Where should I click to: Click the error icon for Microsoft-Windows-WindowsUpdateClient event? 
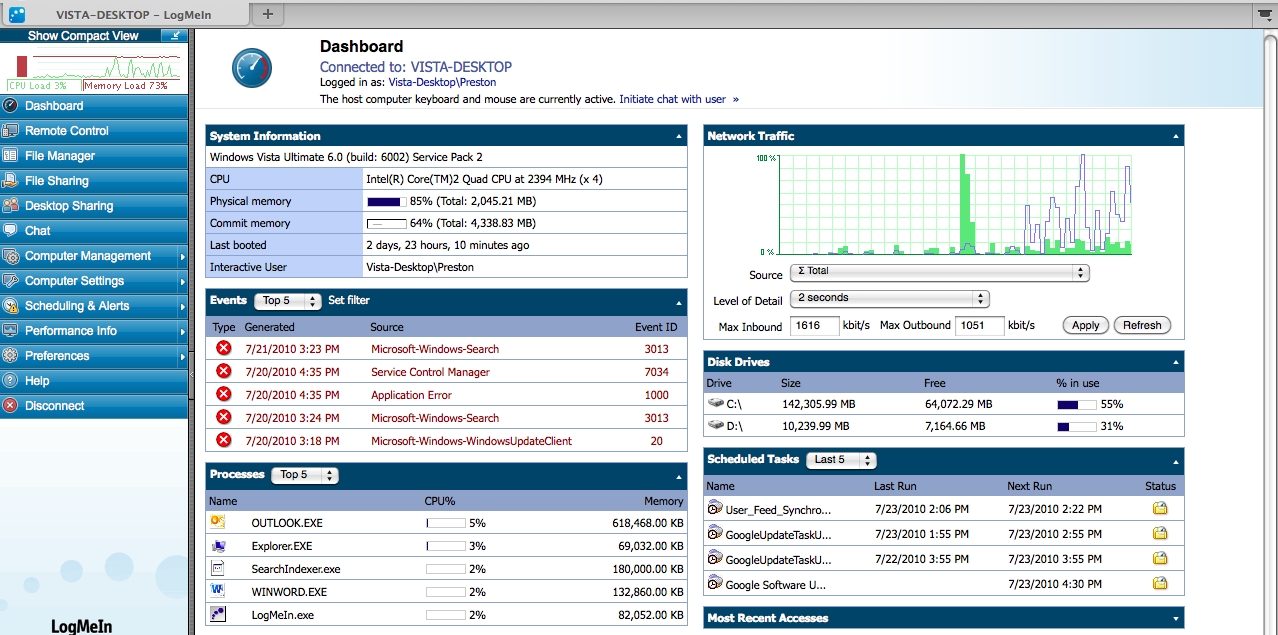(x=223, y=441)
